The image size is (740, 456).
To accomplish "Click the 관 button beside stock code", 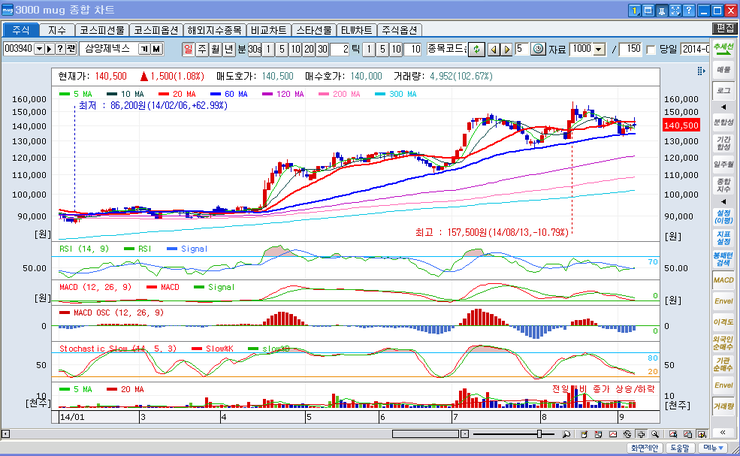I will tap(71, 49).
